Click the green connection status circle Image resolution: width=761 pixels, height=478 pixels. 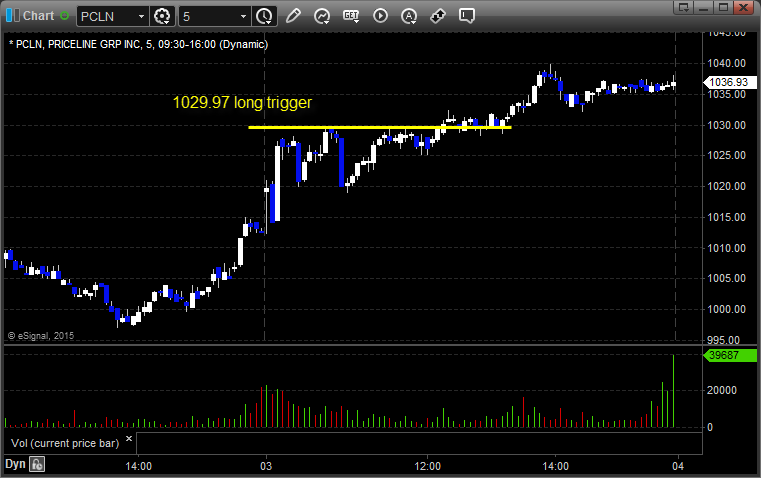point(64,16)
